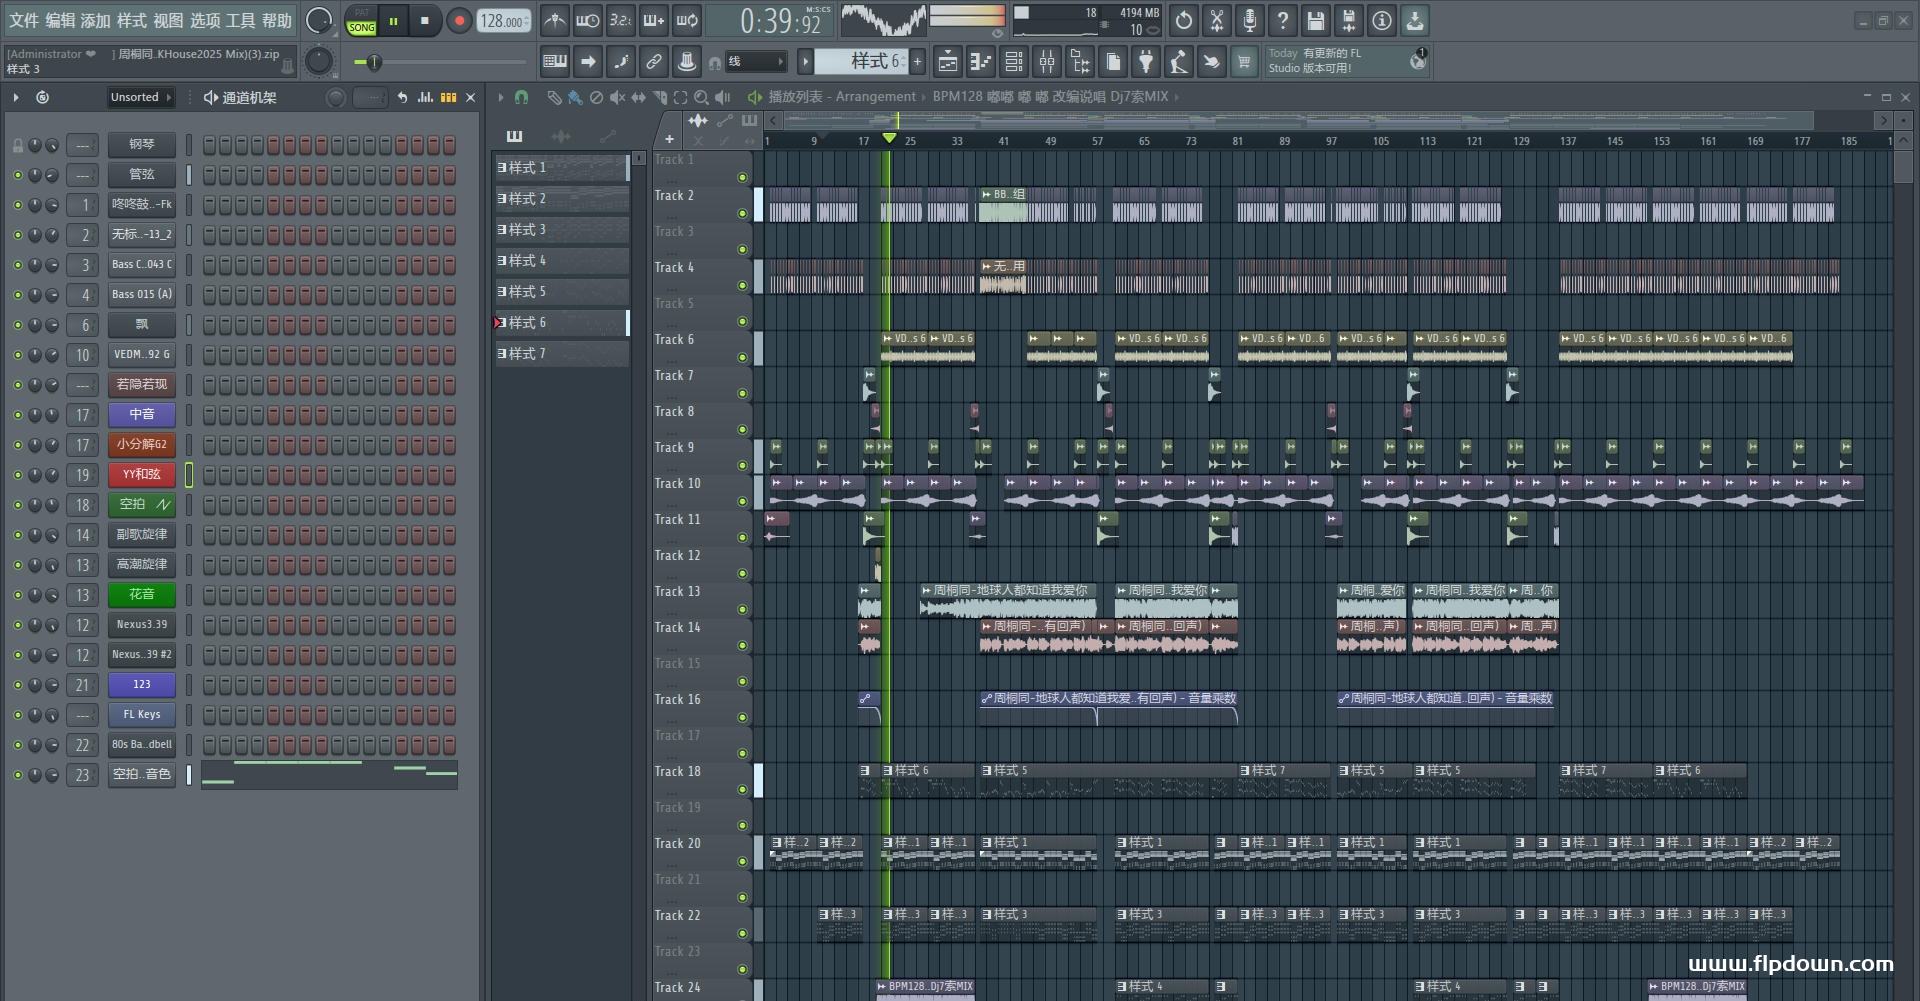This screenshot has width=1920, height=1001.
Task: Open the 文件 menu
Action: 24,20
